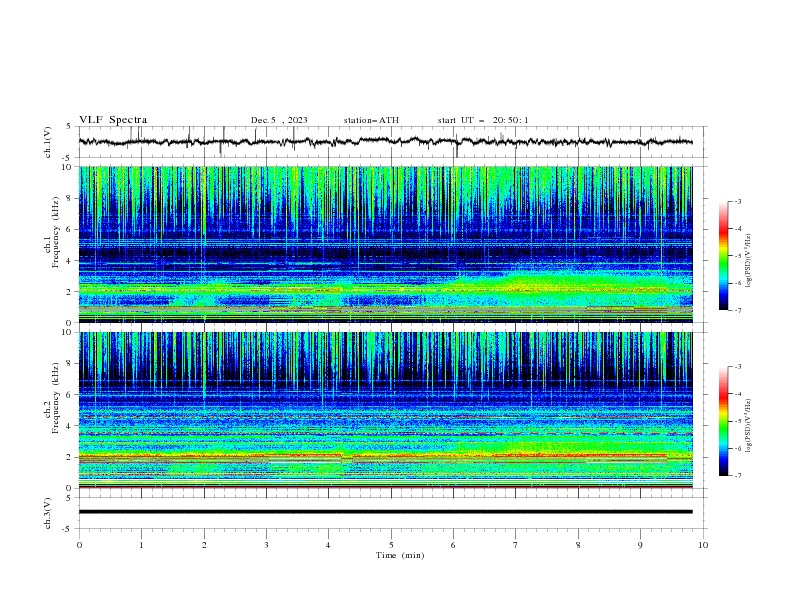Click the 'station=ATH' label
792x612 pixels.
coord(371,120)
